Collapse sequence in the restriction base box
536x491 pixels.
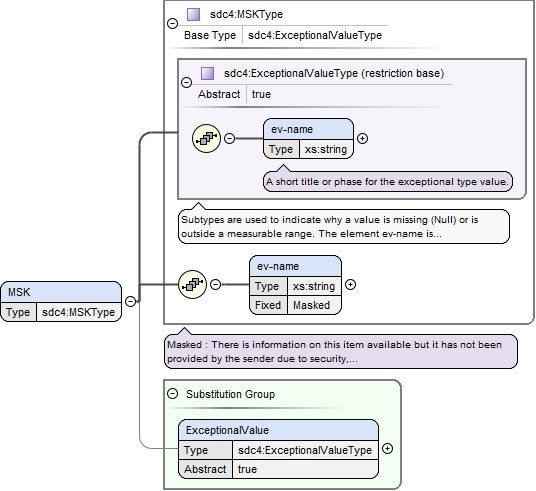click(x=229, y=138)
